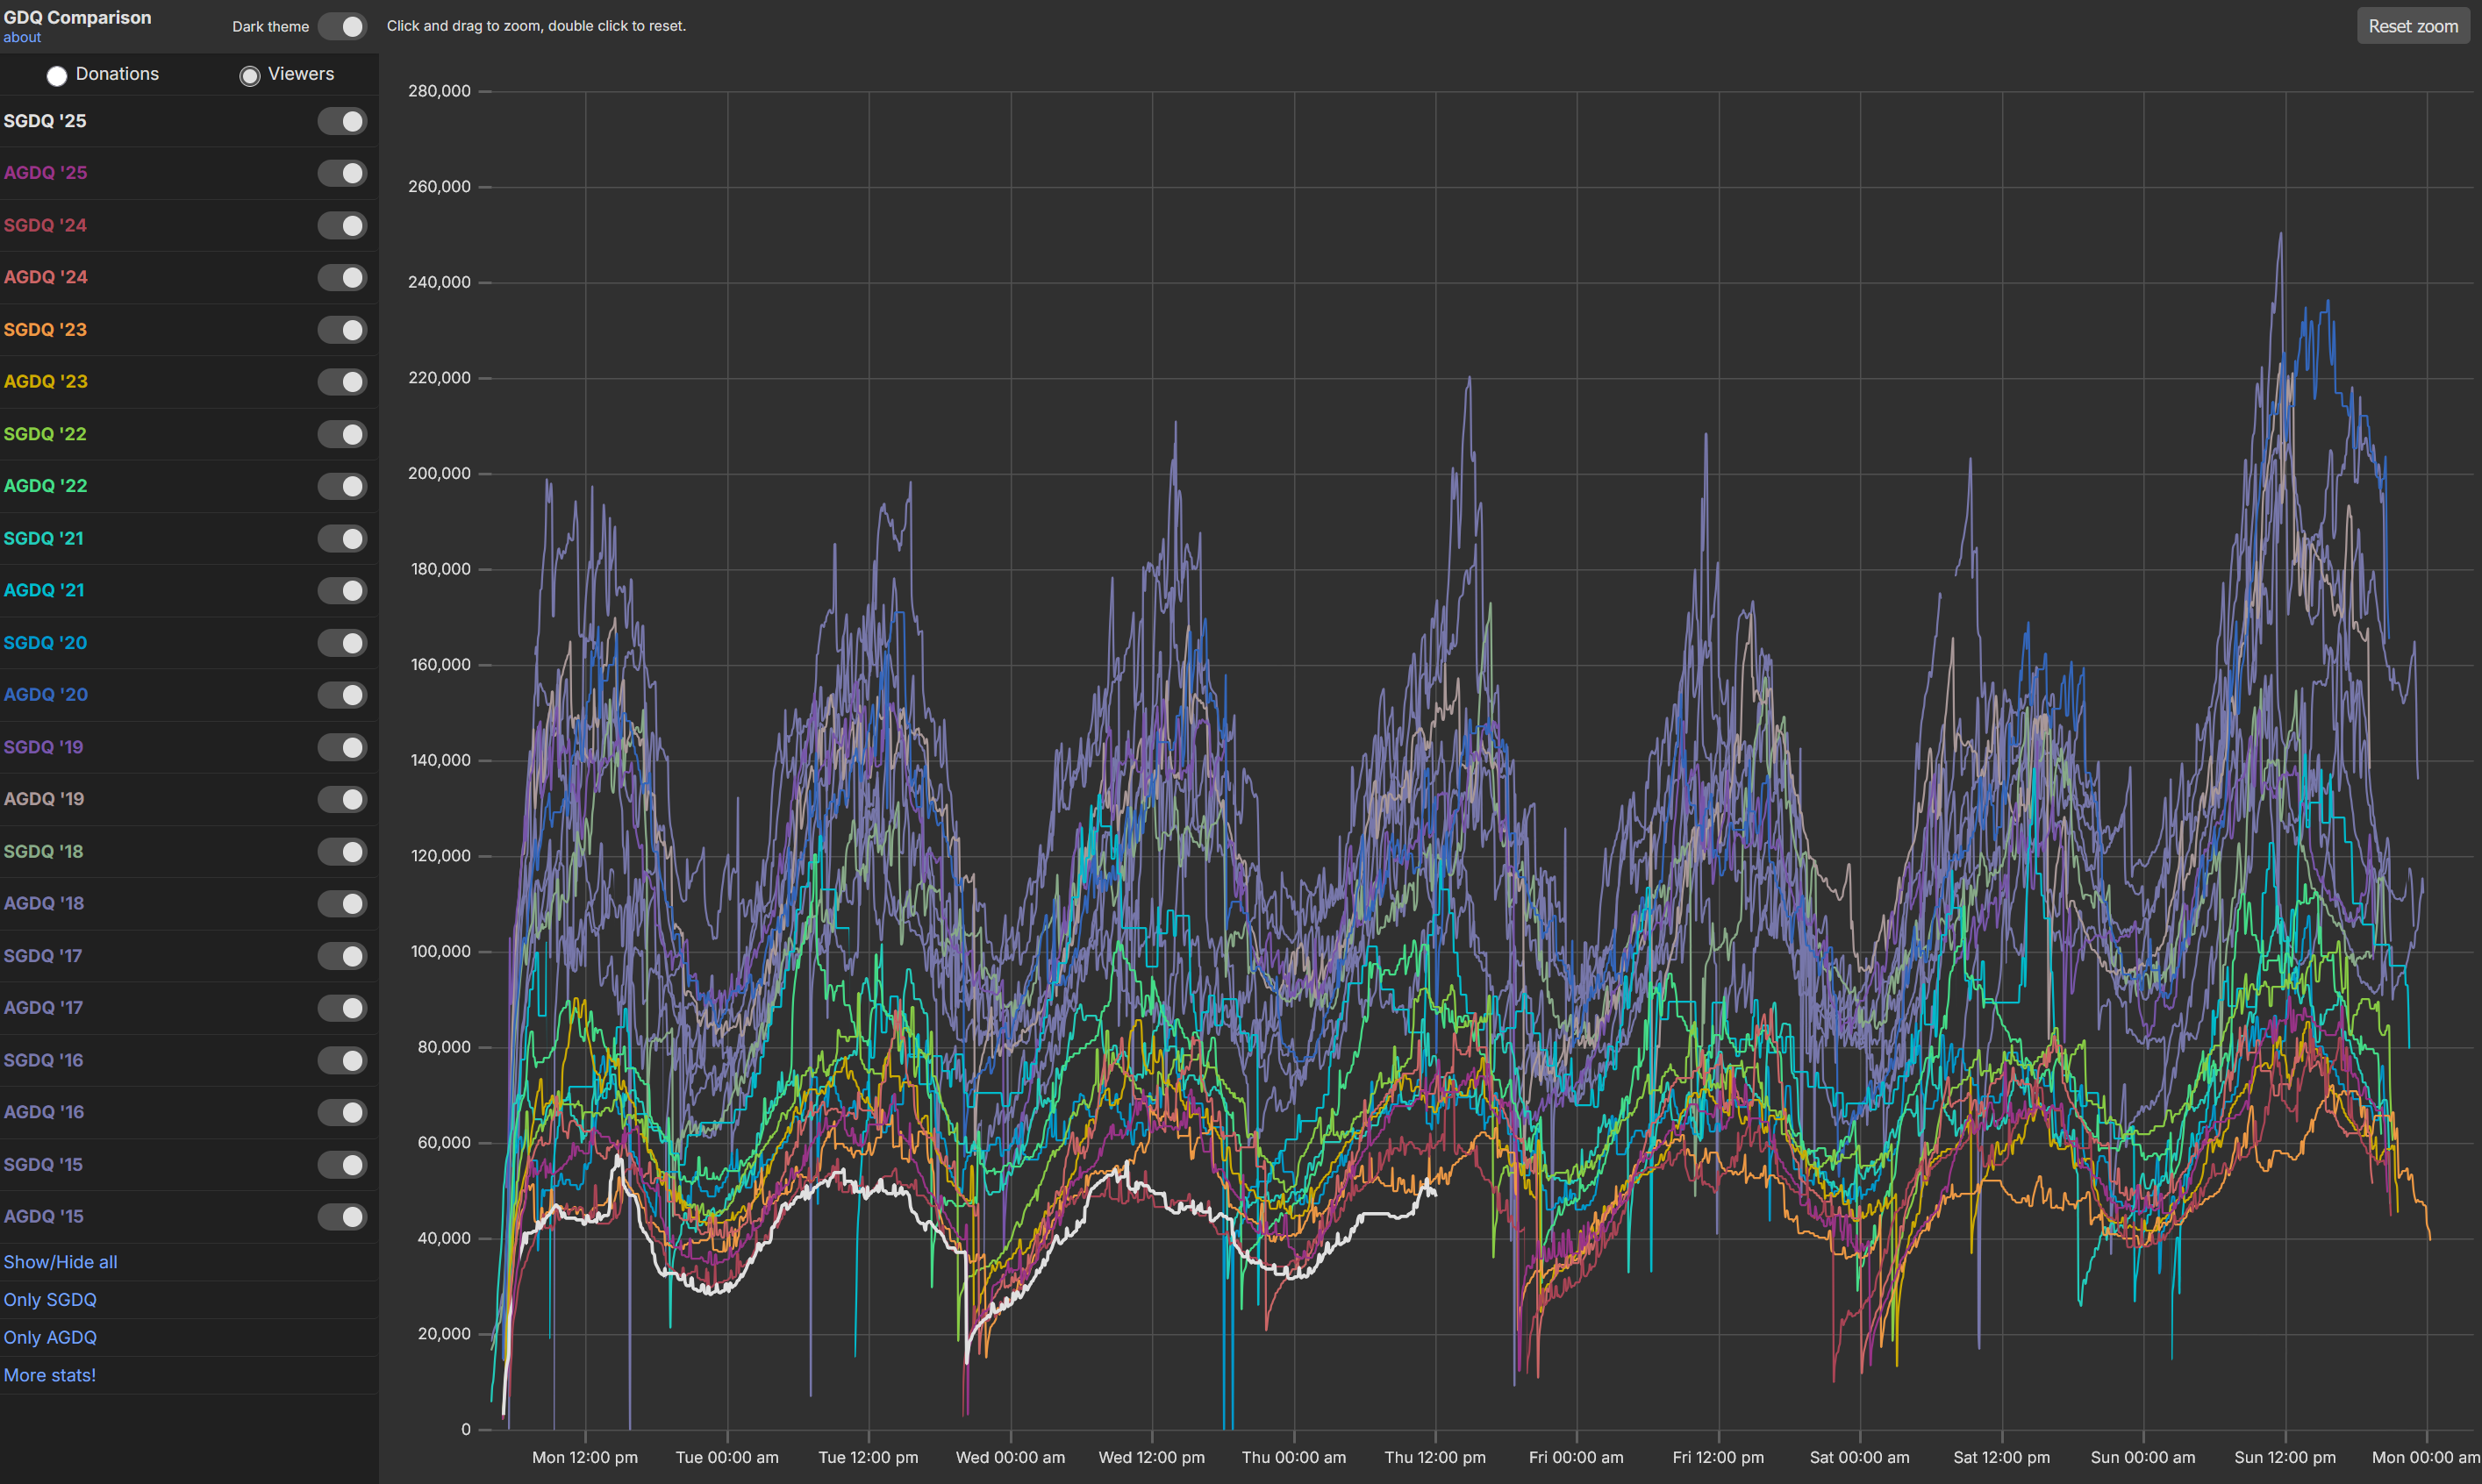Click the AGDQ '21 legend label
Image resolution: width=2482 pixels, height=1484 pixels.
43,591
